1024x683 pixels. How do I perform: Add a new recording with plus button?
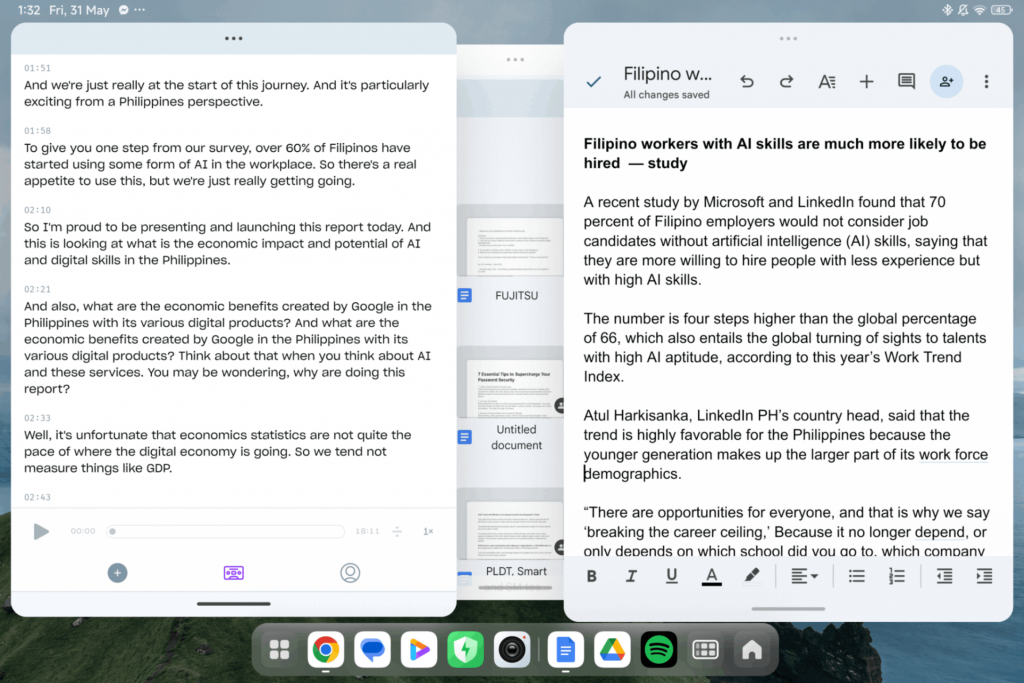(117, 573)
